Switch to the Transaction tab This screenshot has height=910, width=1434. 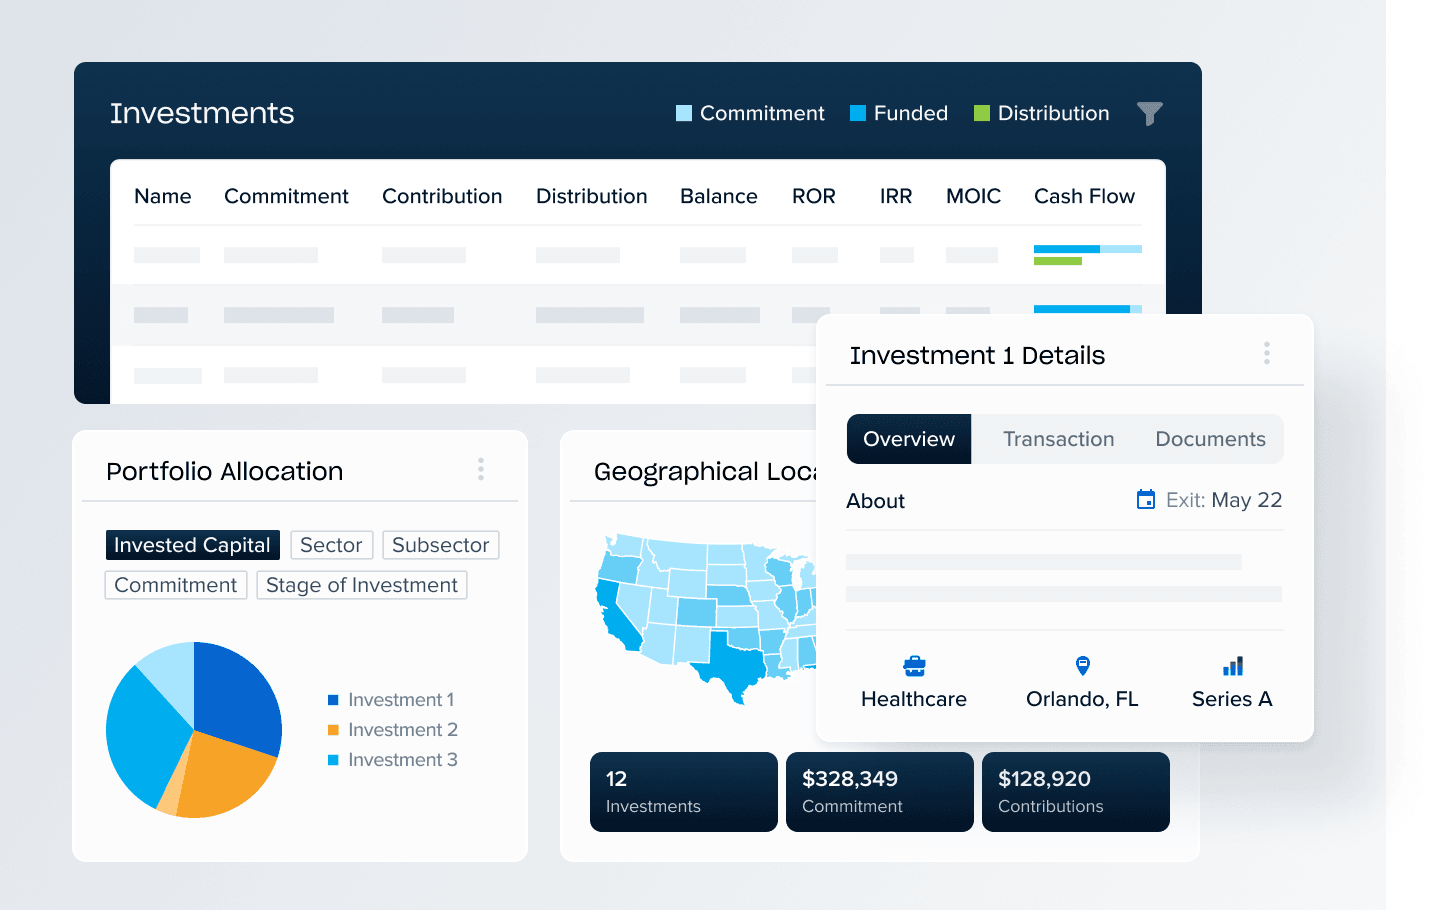(x=1058, y=439)
